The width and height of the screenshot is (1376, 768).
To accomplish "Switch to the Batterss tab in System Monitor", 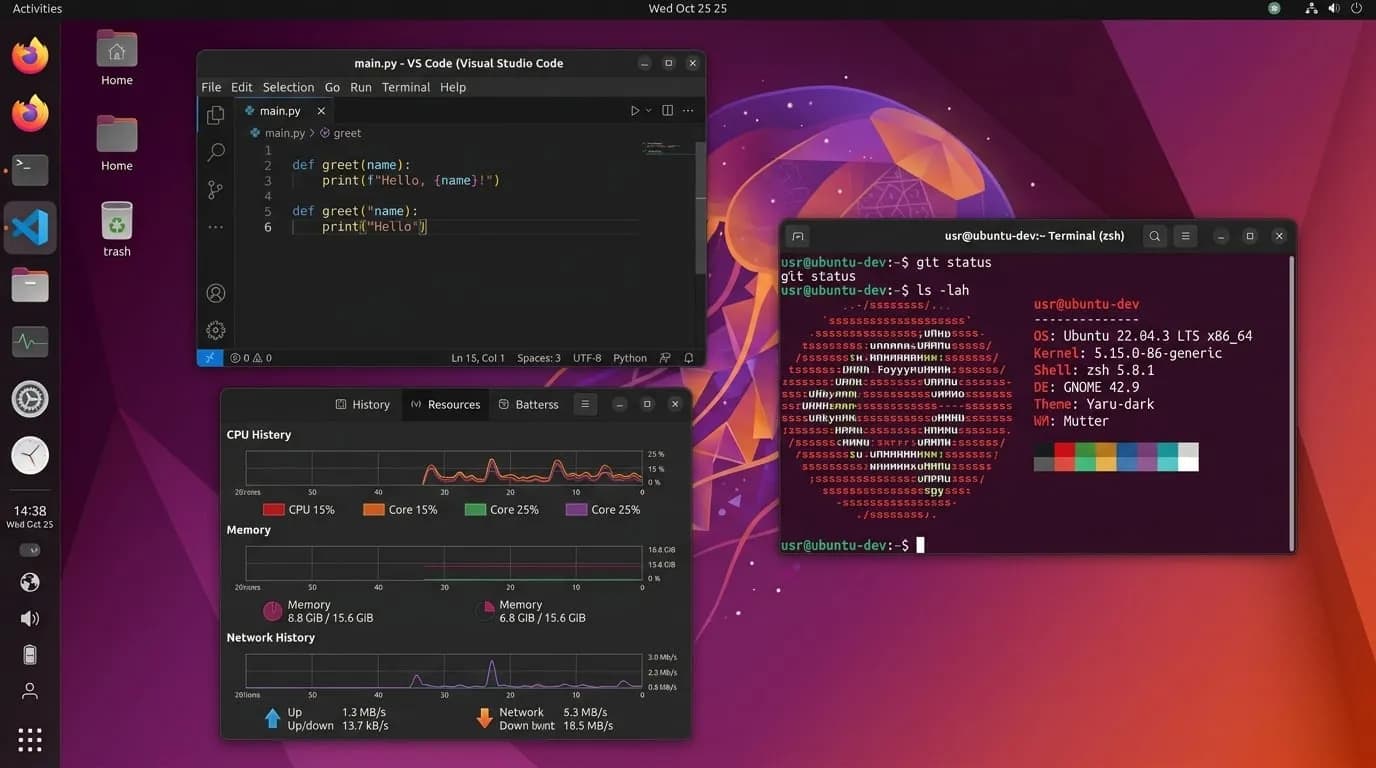I will [528, 404].
